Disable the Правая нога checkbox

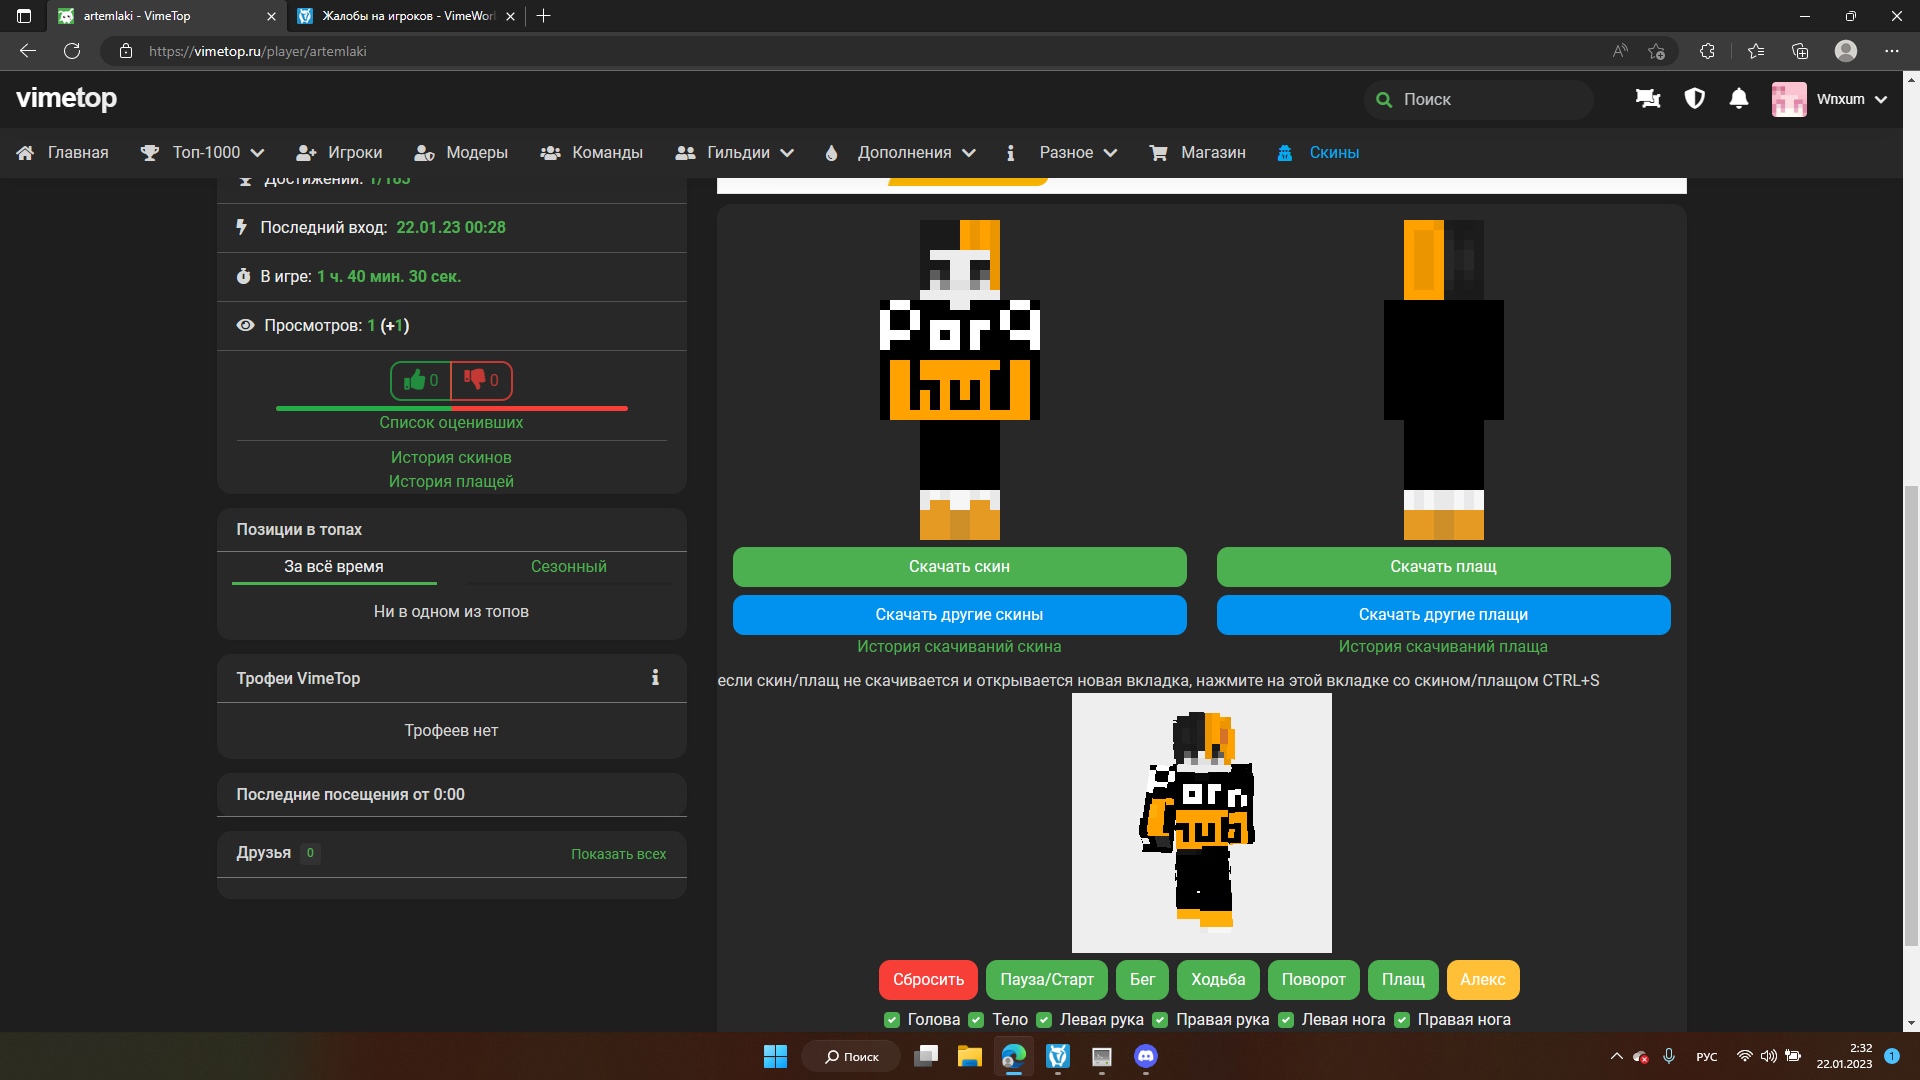[1402, 1020]
